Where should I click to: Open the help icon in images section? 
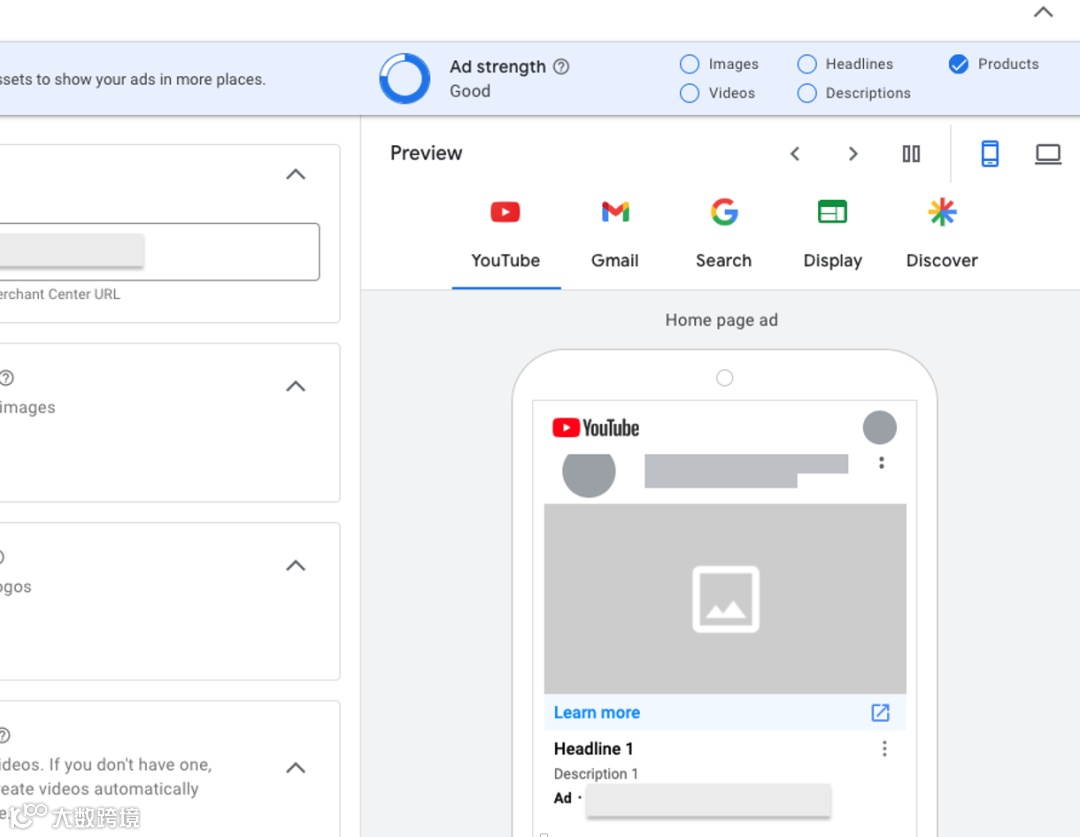point(6,378)
